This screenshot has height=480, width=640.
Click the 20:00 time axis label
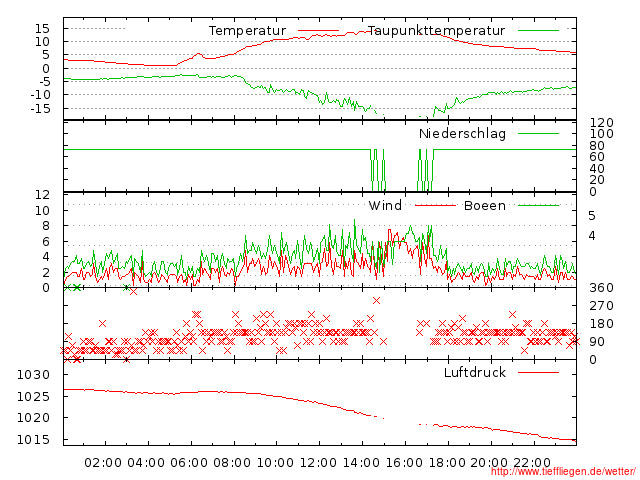tap(489, 463)
